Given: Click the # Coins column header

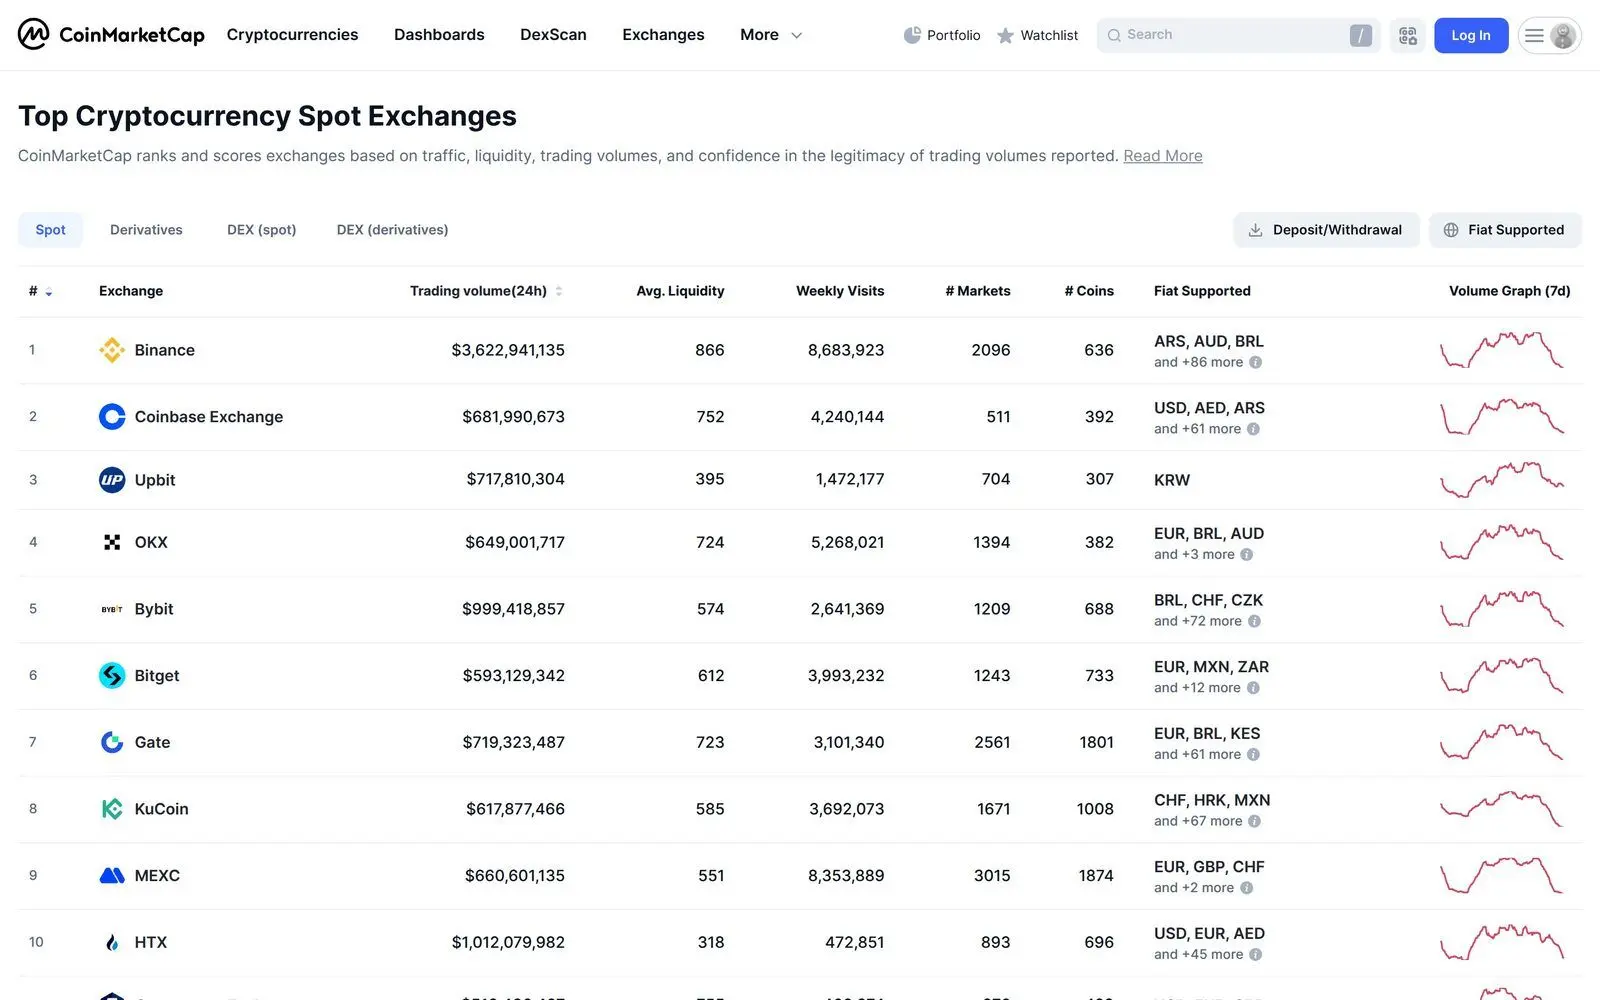Looking at the screenshot, I should 1089,291.
